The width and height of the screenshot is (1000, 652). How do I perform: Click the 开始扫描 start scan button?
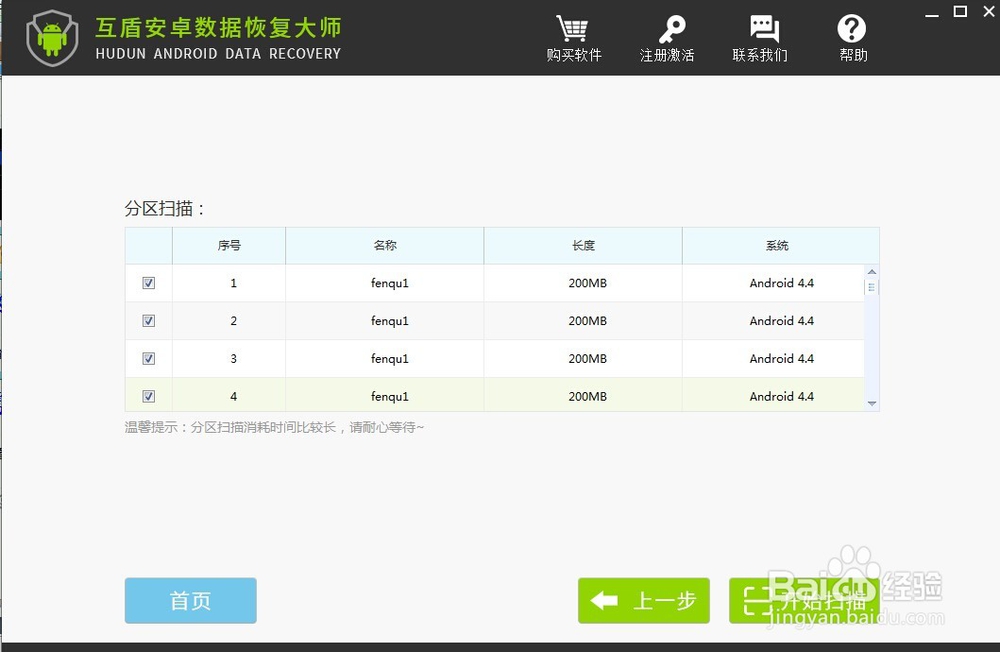click(810, 600)
